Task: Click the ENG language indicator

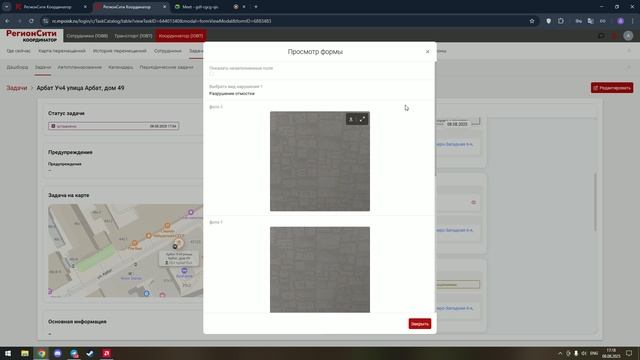Action: click(x=594, y=353)
